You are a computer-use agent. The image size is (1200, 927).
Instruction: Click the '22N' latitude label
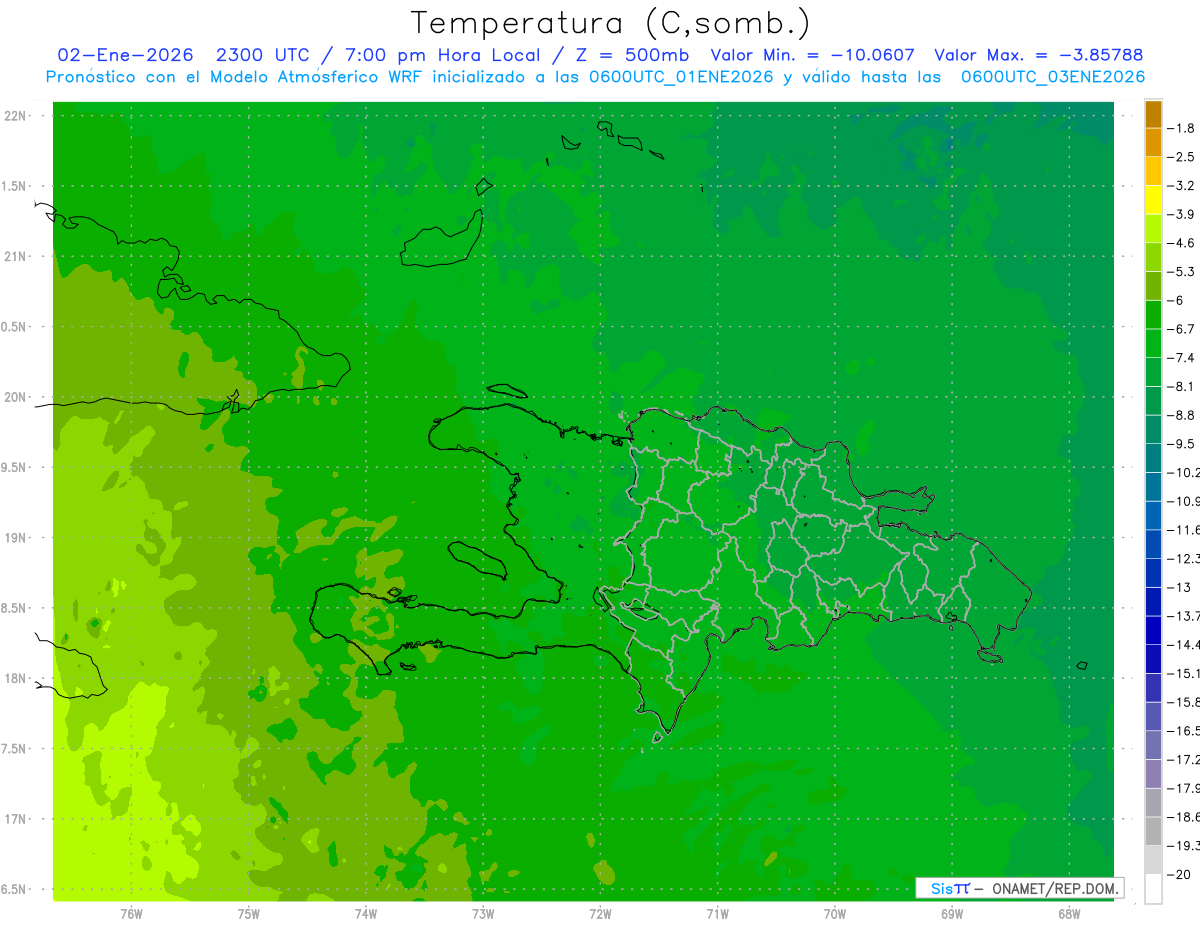coord(15,116)
